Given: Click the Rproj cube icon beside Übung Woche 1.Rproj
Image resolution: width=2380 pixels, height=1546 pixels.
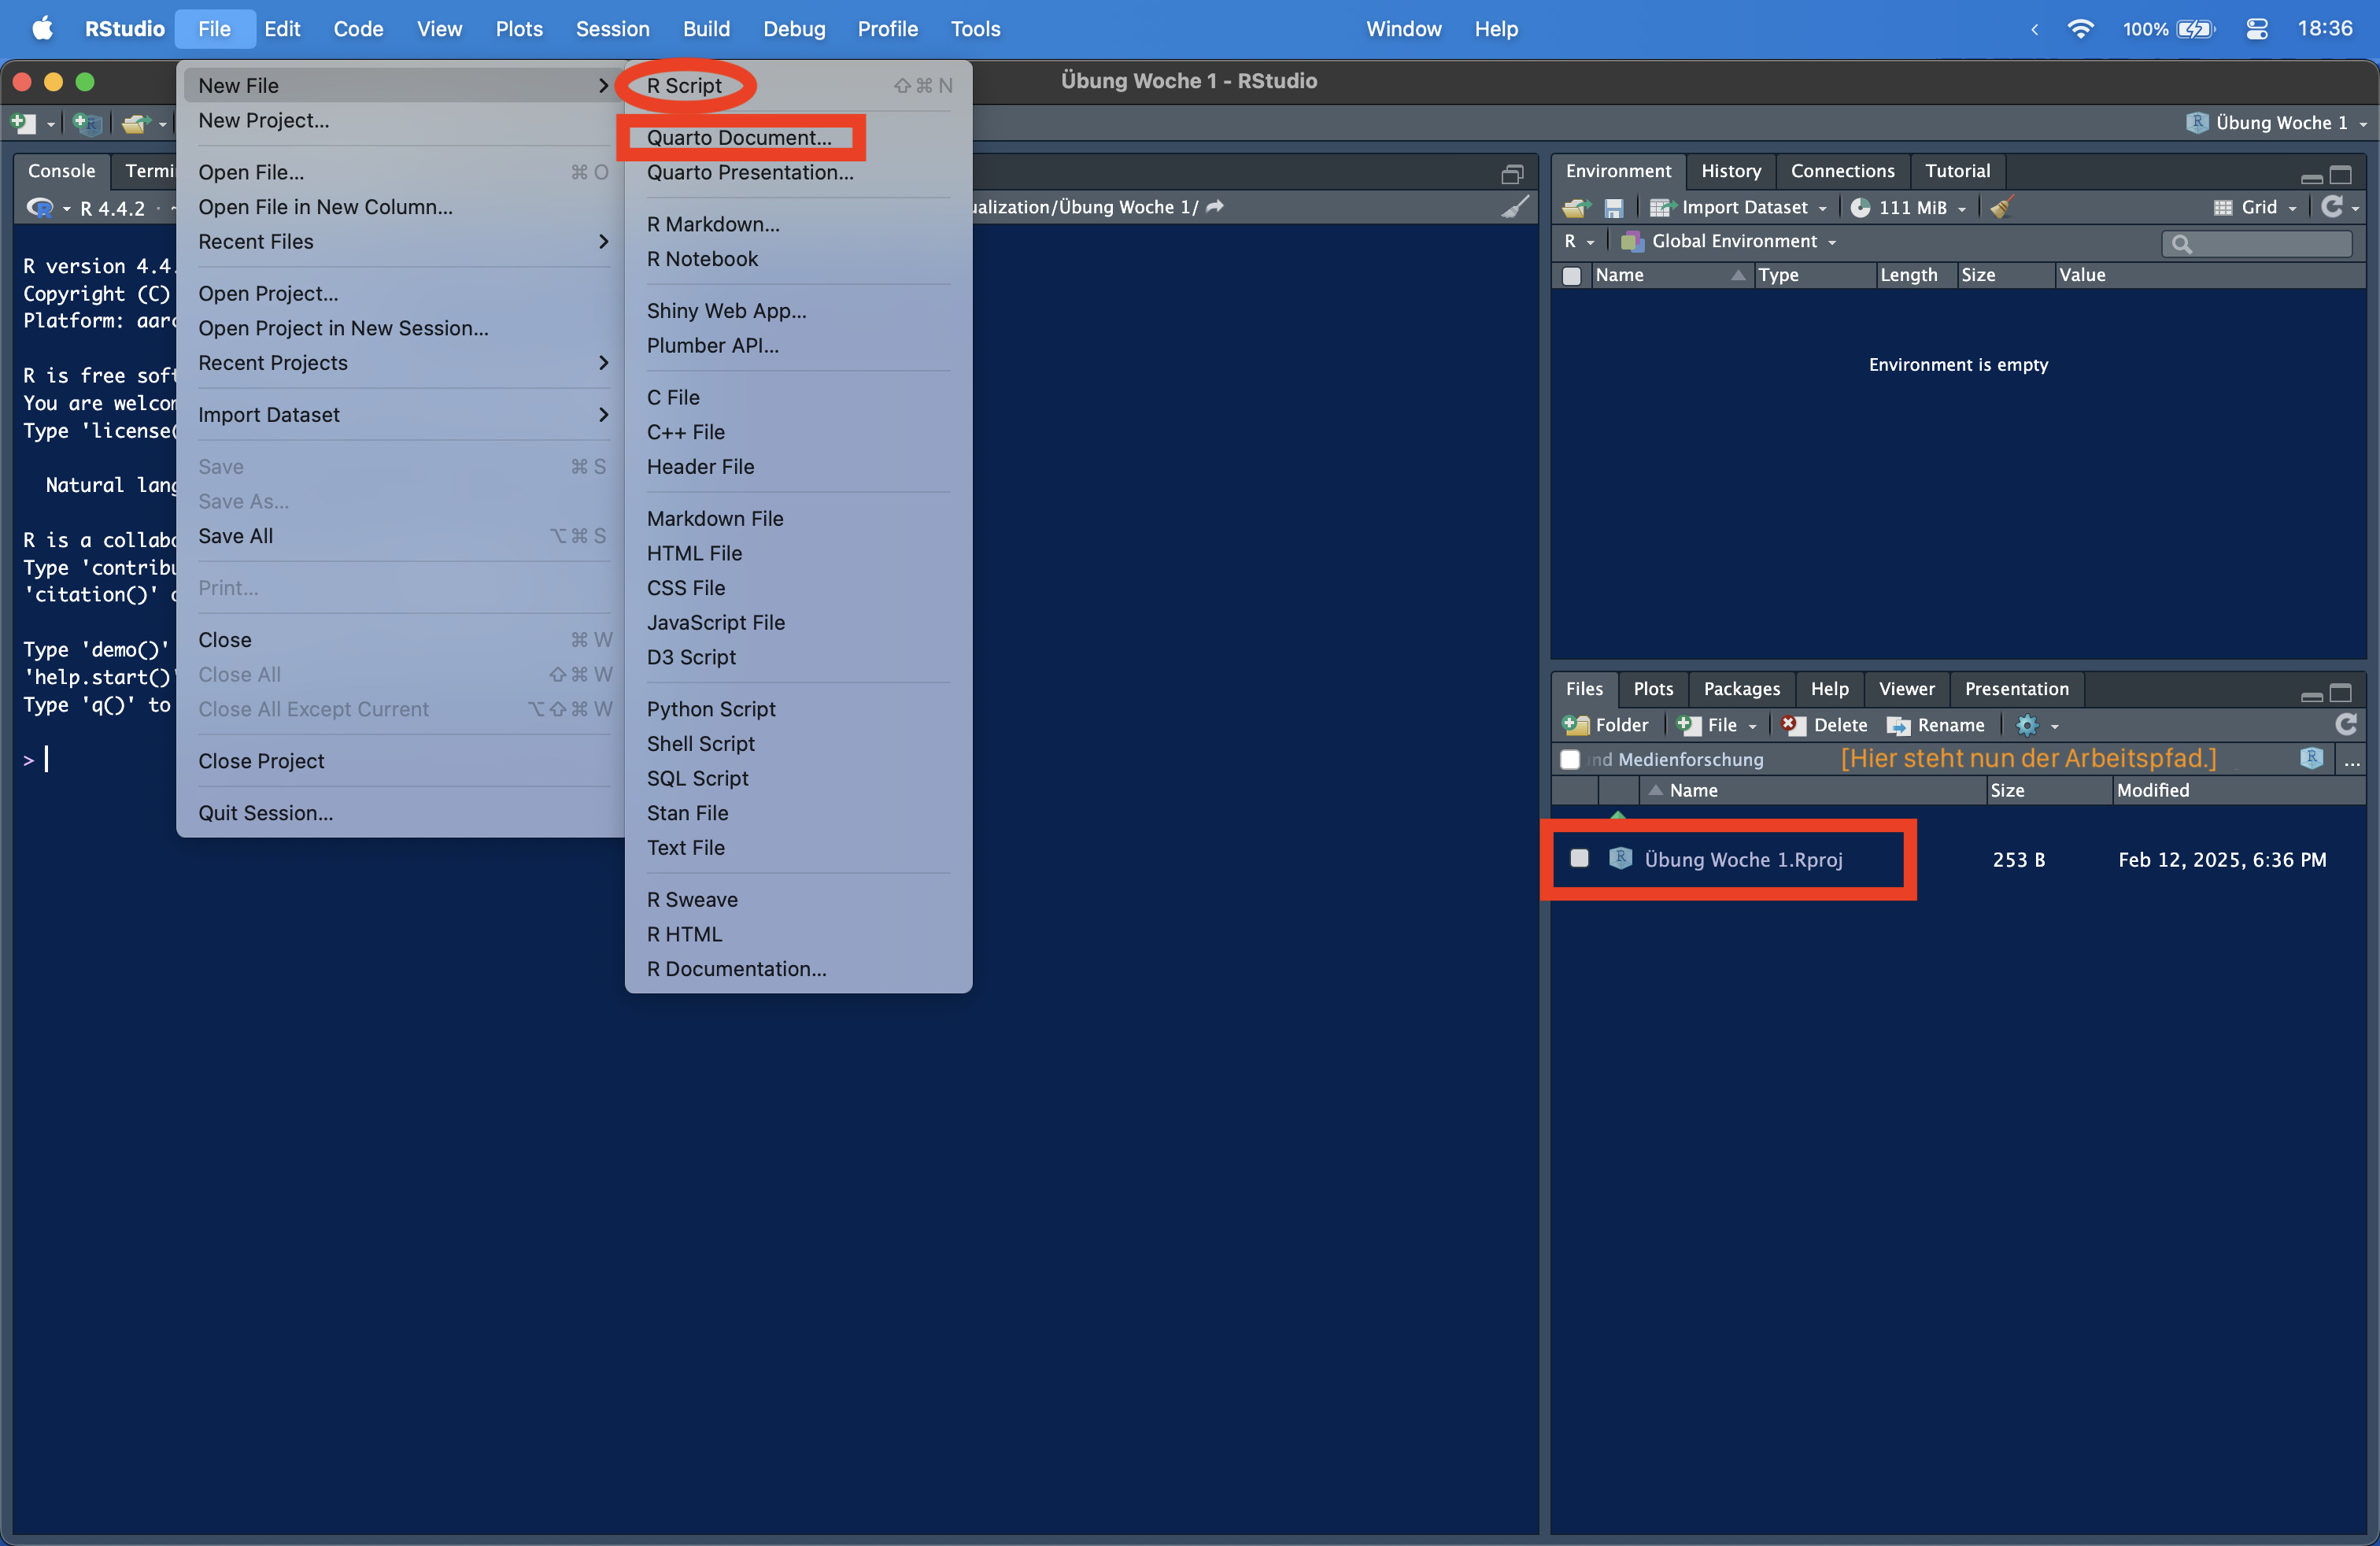Looking at the screenshot, I should point(1621,858).
